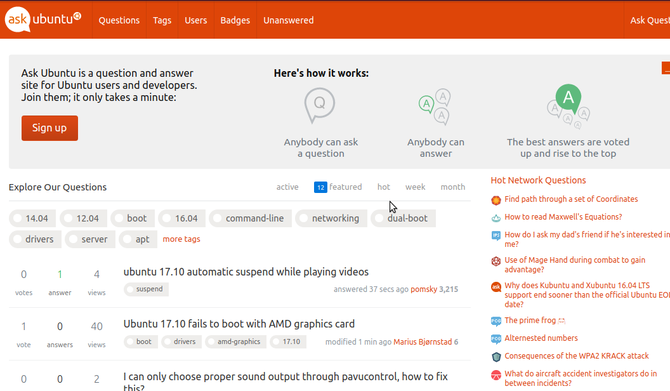Open user Marius Bjørnstad's profile
670x391 pixels.
(423, 342)
